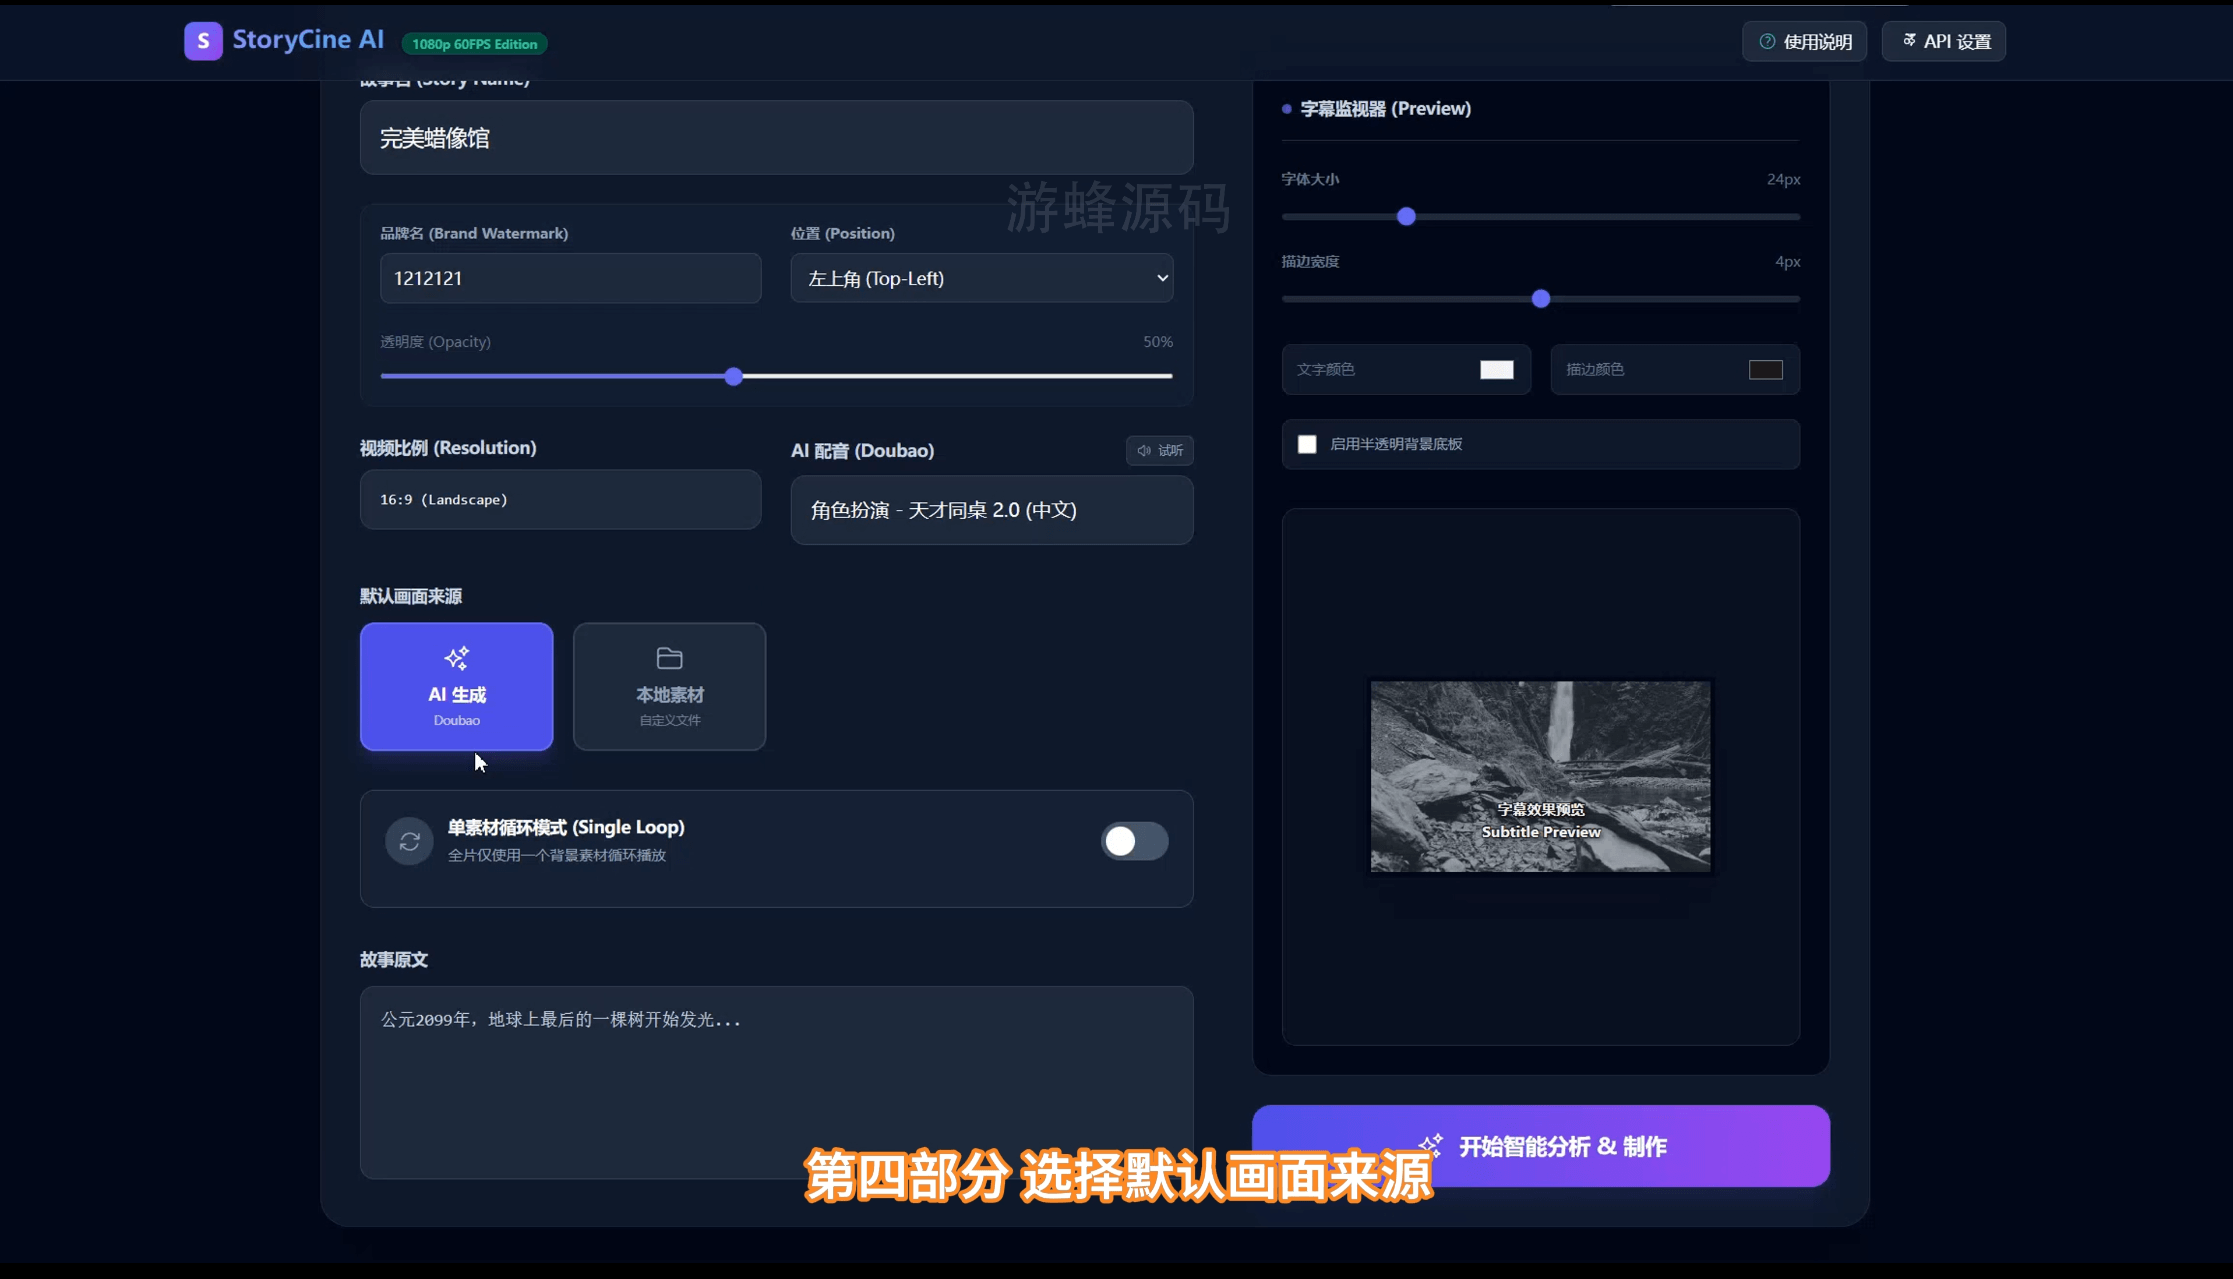
Task: Enable the 启用半透明背景底板 checkbox
Action: (1307, 444)
